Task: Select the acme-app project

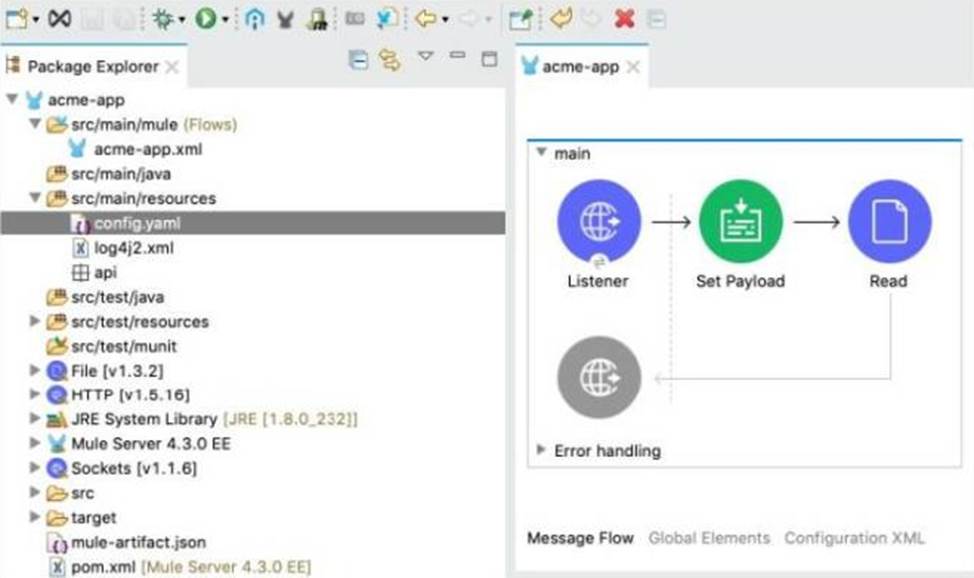Action: click(86, 100)
